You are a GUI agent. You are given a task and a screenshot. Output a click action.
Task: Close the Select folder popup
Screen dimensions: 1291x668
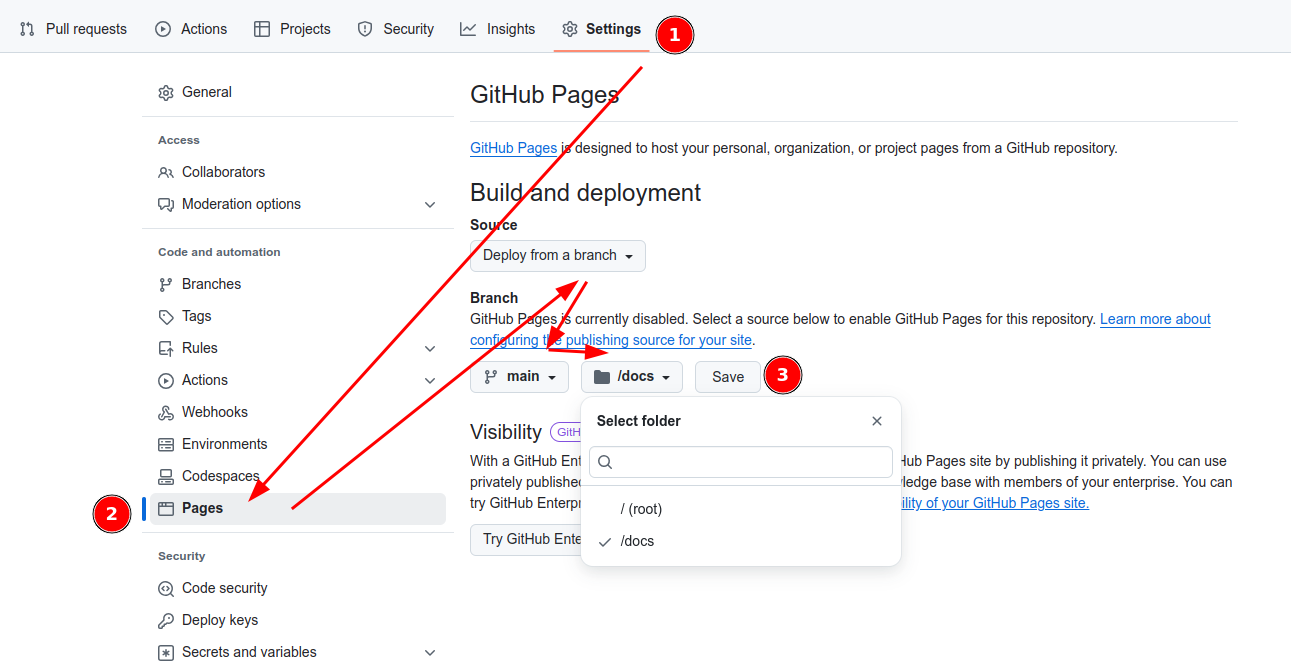click(877, 421)
